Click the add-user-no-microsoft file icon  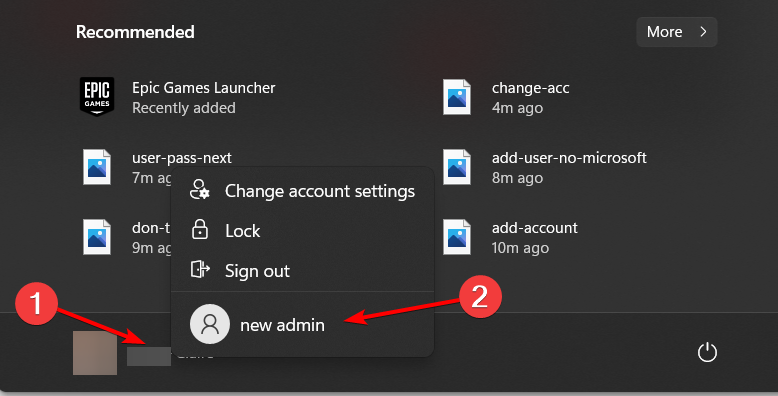pyautogui.click(x=456, y=167)
